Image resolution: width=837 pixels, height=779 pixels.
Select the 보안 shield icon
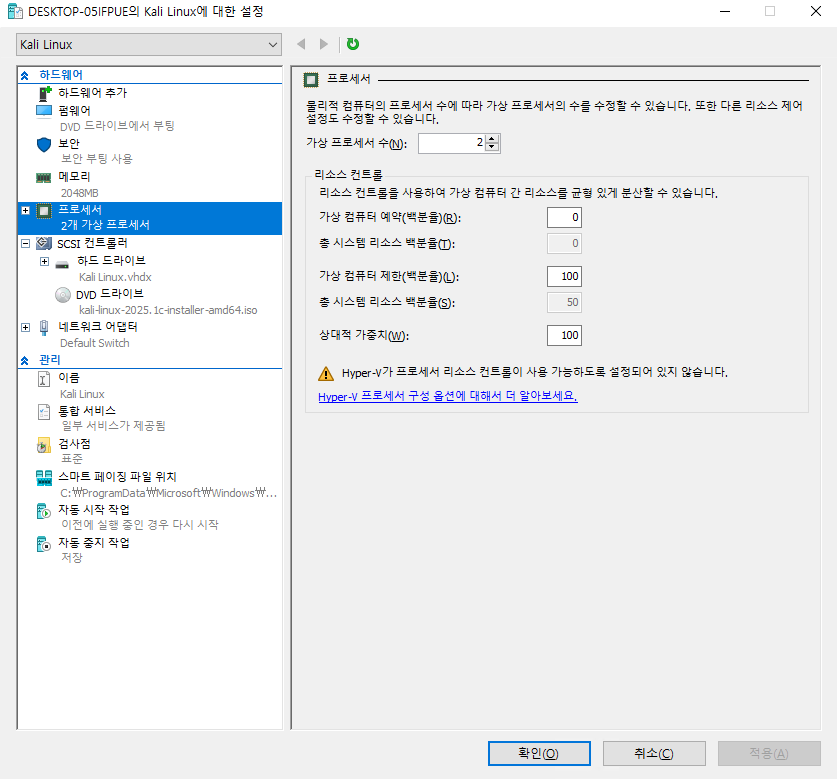pyautogui.click(x=44, y=144)
